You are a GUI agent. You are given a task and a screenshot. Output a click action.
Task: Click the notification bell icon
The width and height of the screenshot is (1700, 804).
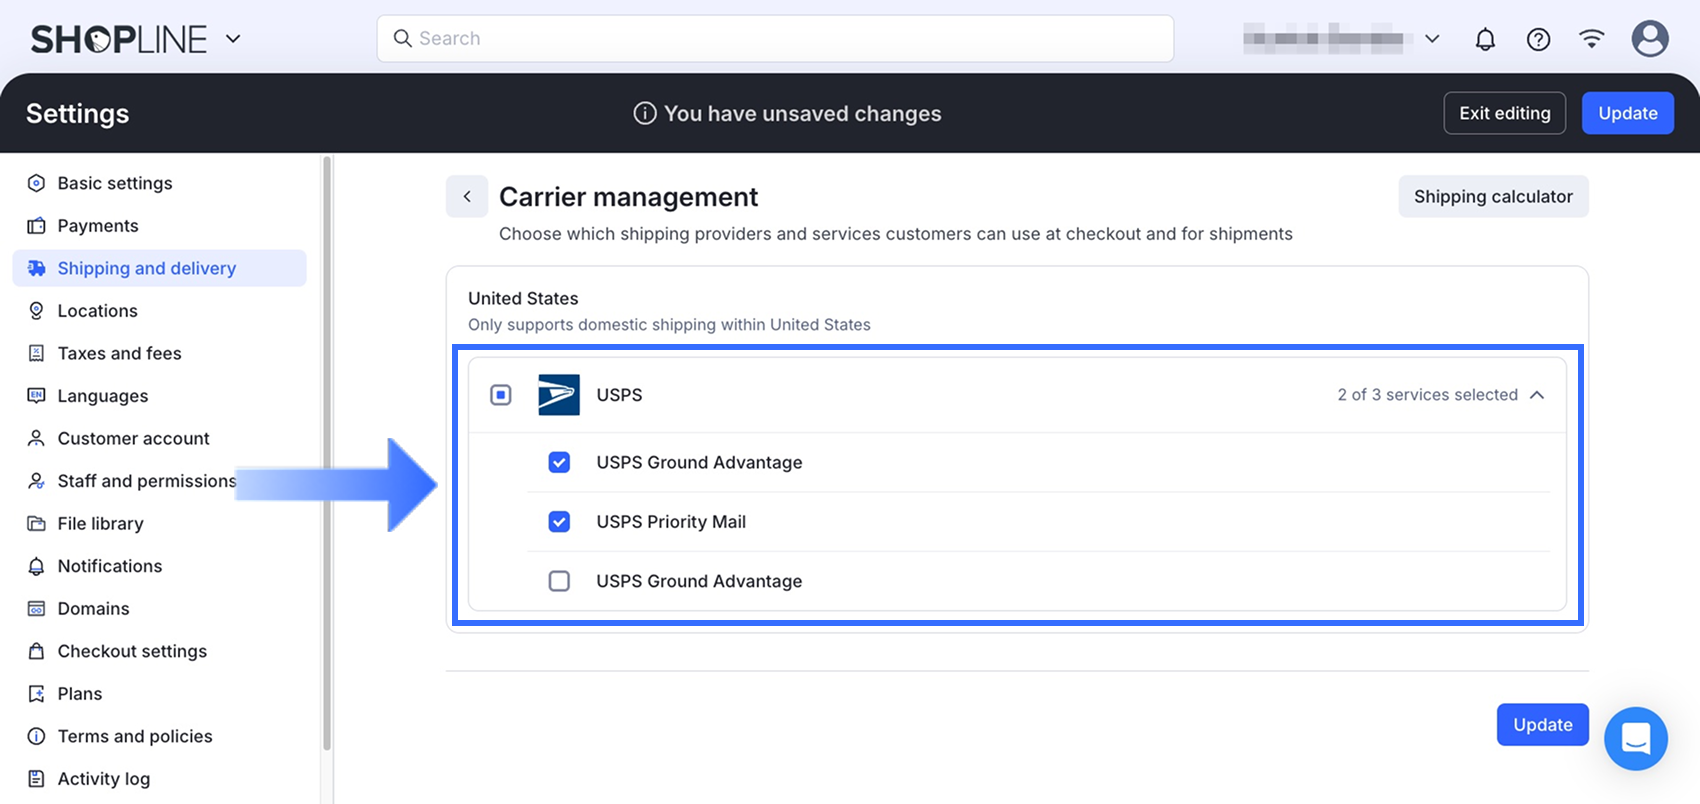click(1485, 39)
